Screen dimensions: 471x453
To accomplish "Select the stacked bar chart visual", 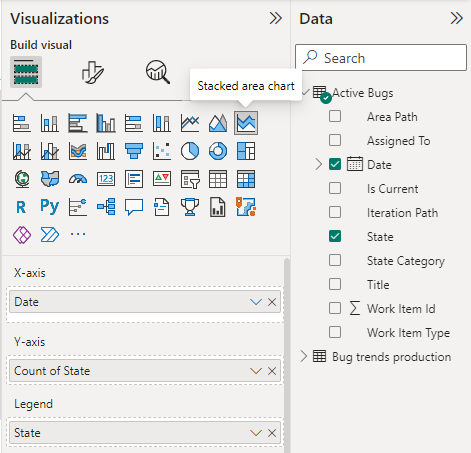I will click(22, 123).
